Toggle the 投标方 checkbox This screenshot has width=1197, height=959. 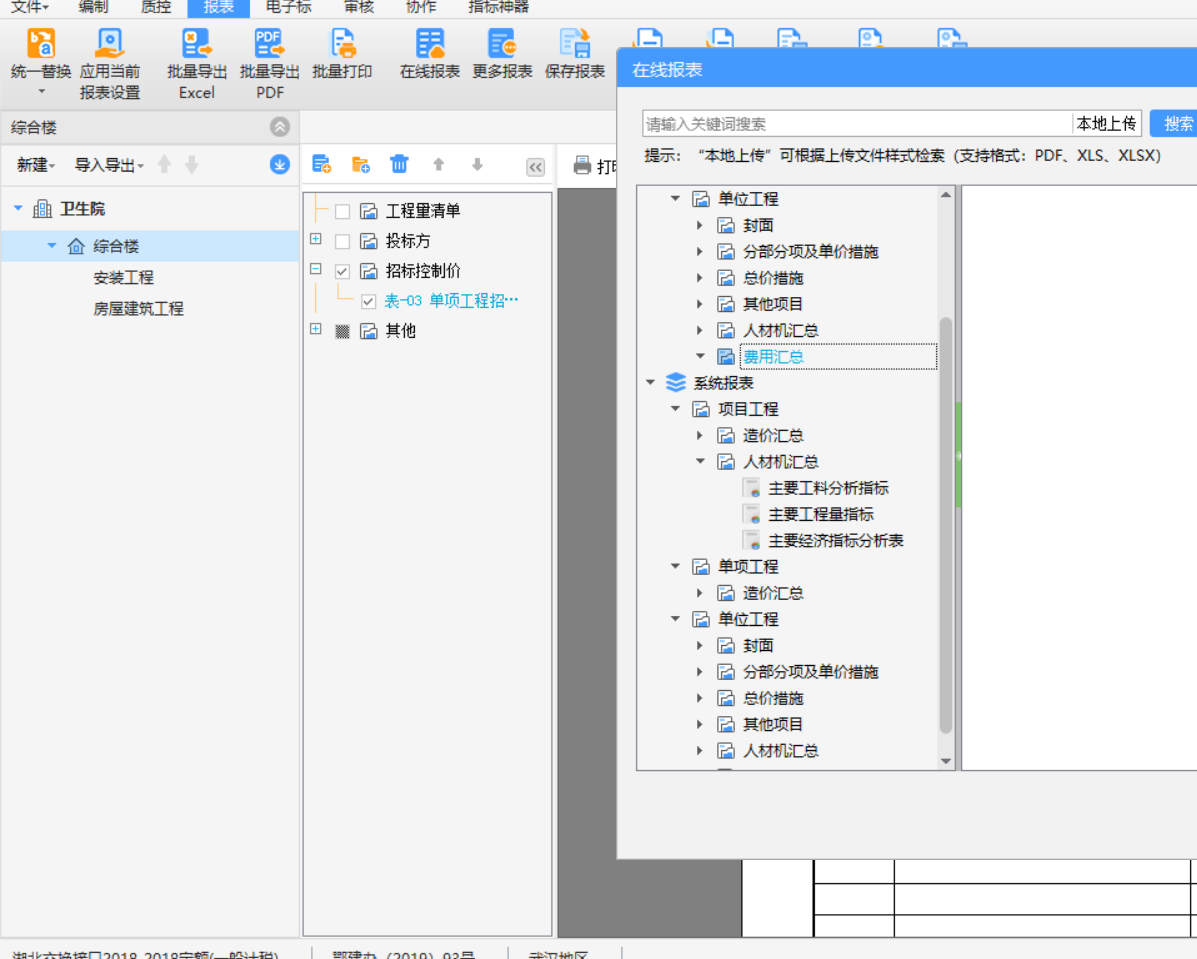click(x=343, y=241)
